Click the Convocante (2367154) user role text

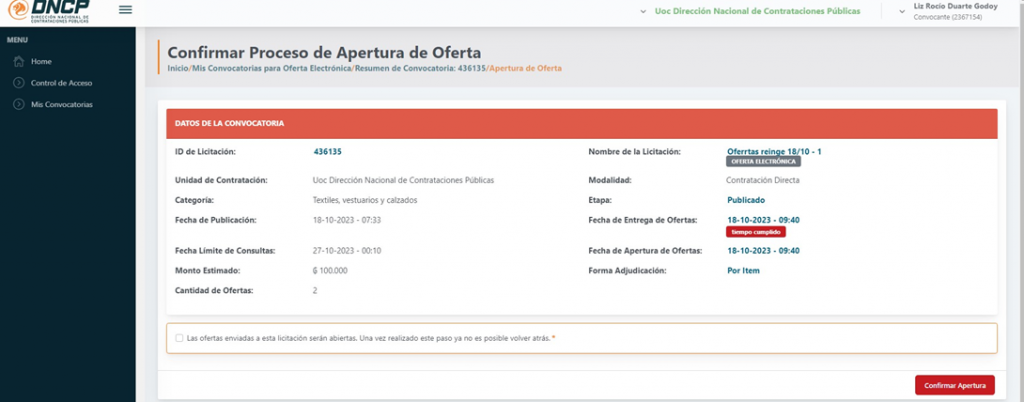(948, 17)
